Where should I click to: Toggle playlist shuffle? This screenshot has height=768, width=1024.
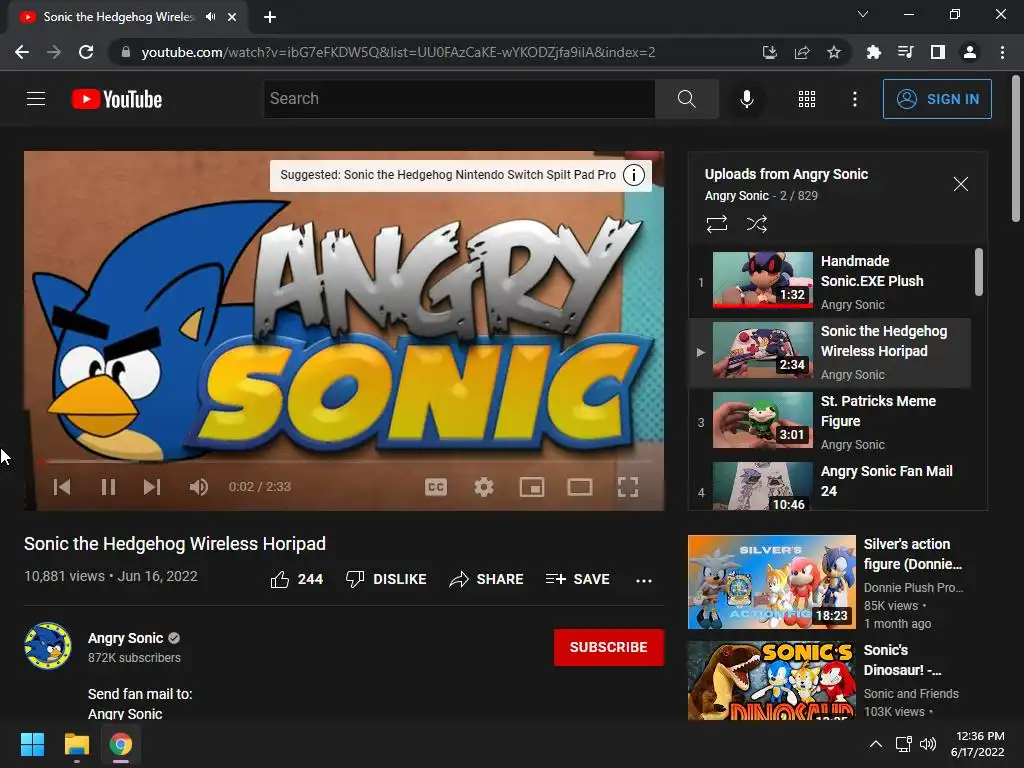[x=757, y=224]
